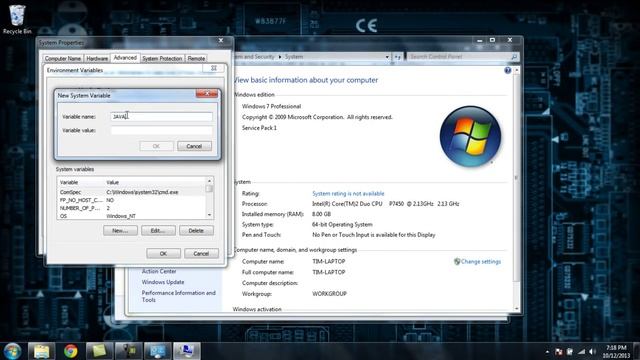Open the network signal tray icon
640x360 pixels.
581,352
